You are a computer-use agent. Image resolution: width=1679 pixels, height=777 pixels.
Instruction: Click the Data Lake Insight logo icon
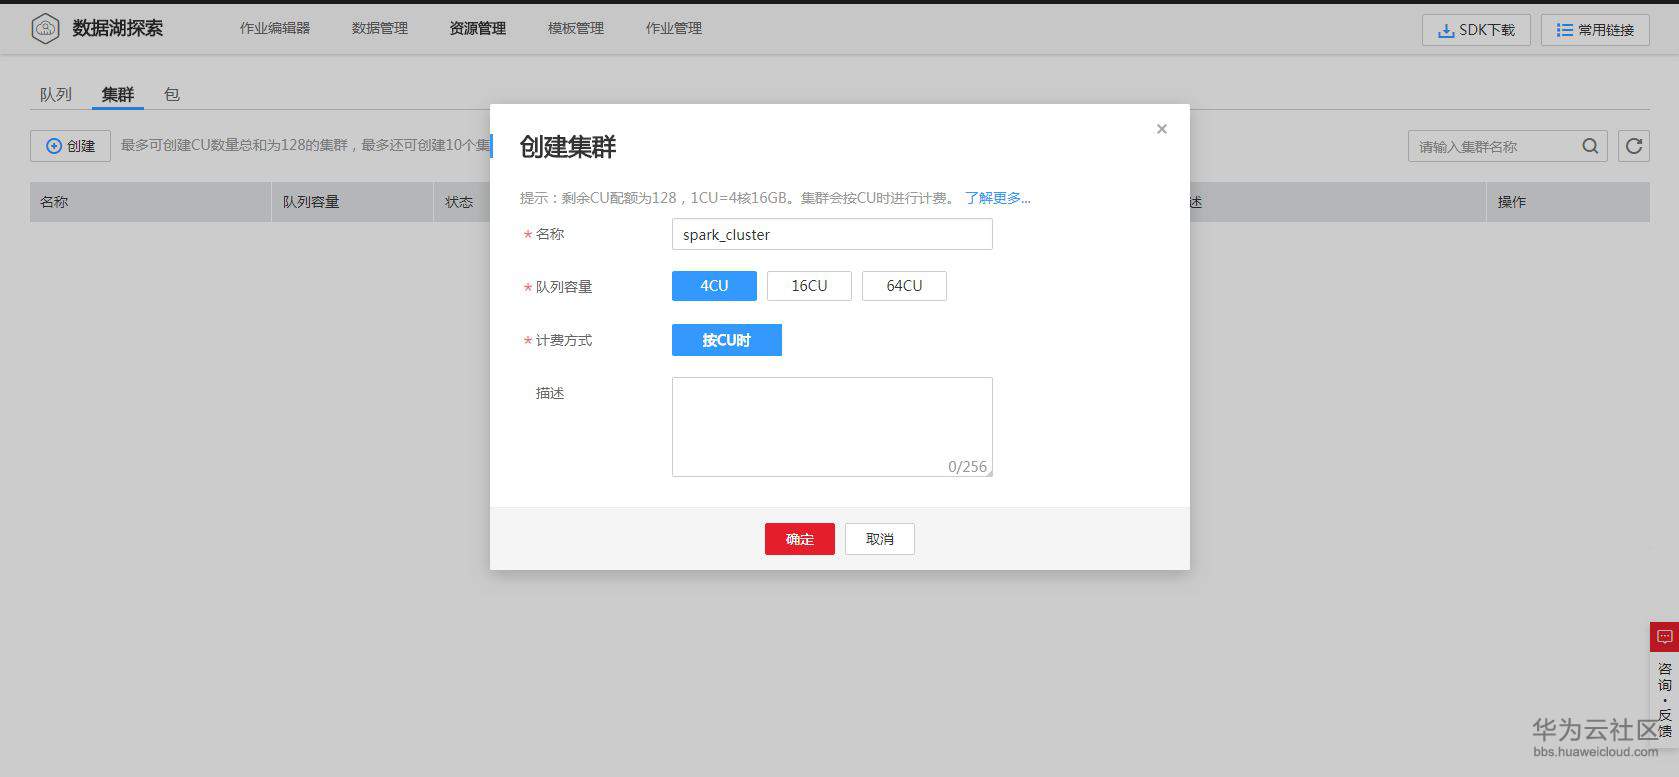point(45,29)
